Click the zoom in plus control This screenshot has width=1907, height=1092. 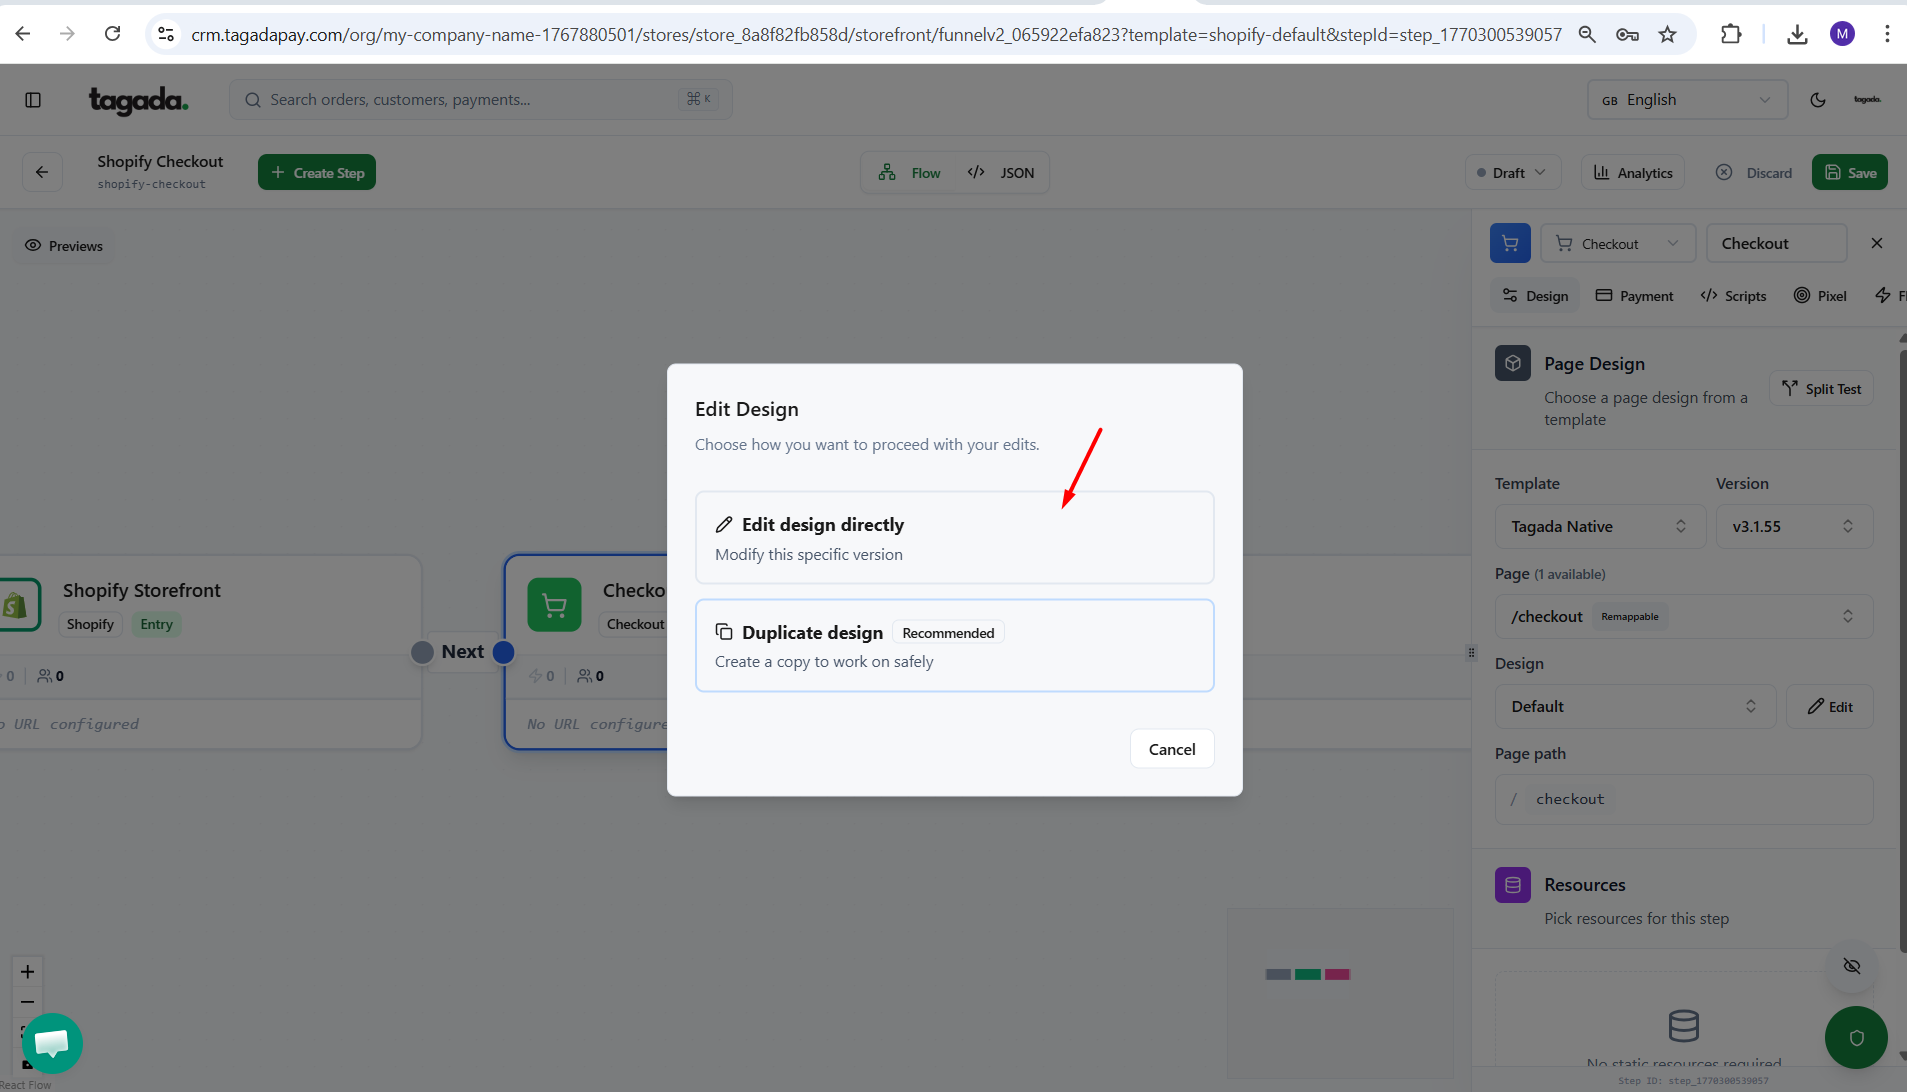tap(28, 971)
